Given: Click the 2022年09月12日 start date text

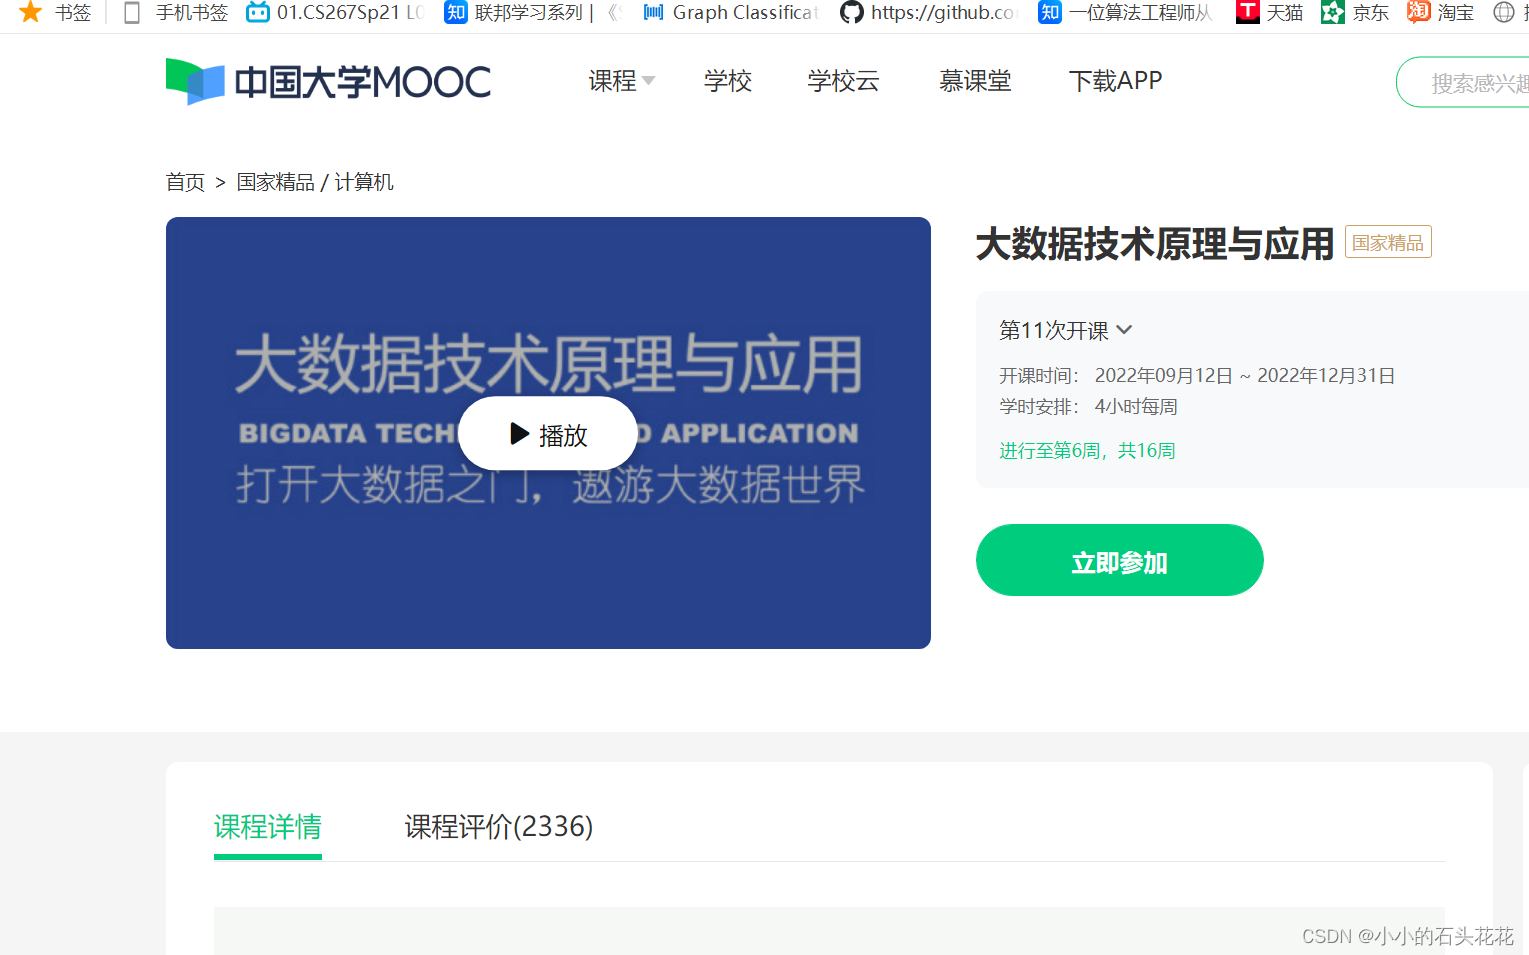Looking at the screenshot, I should [1163, 376].
